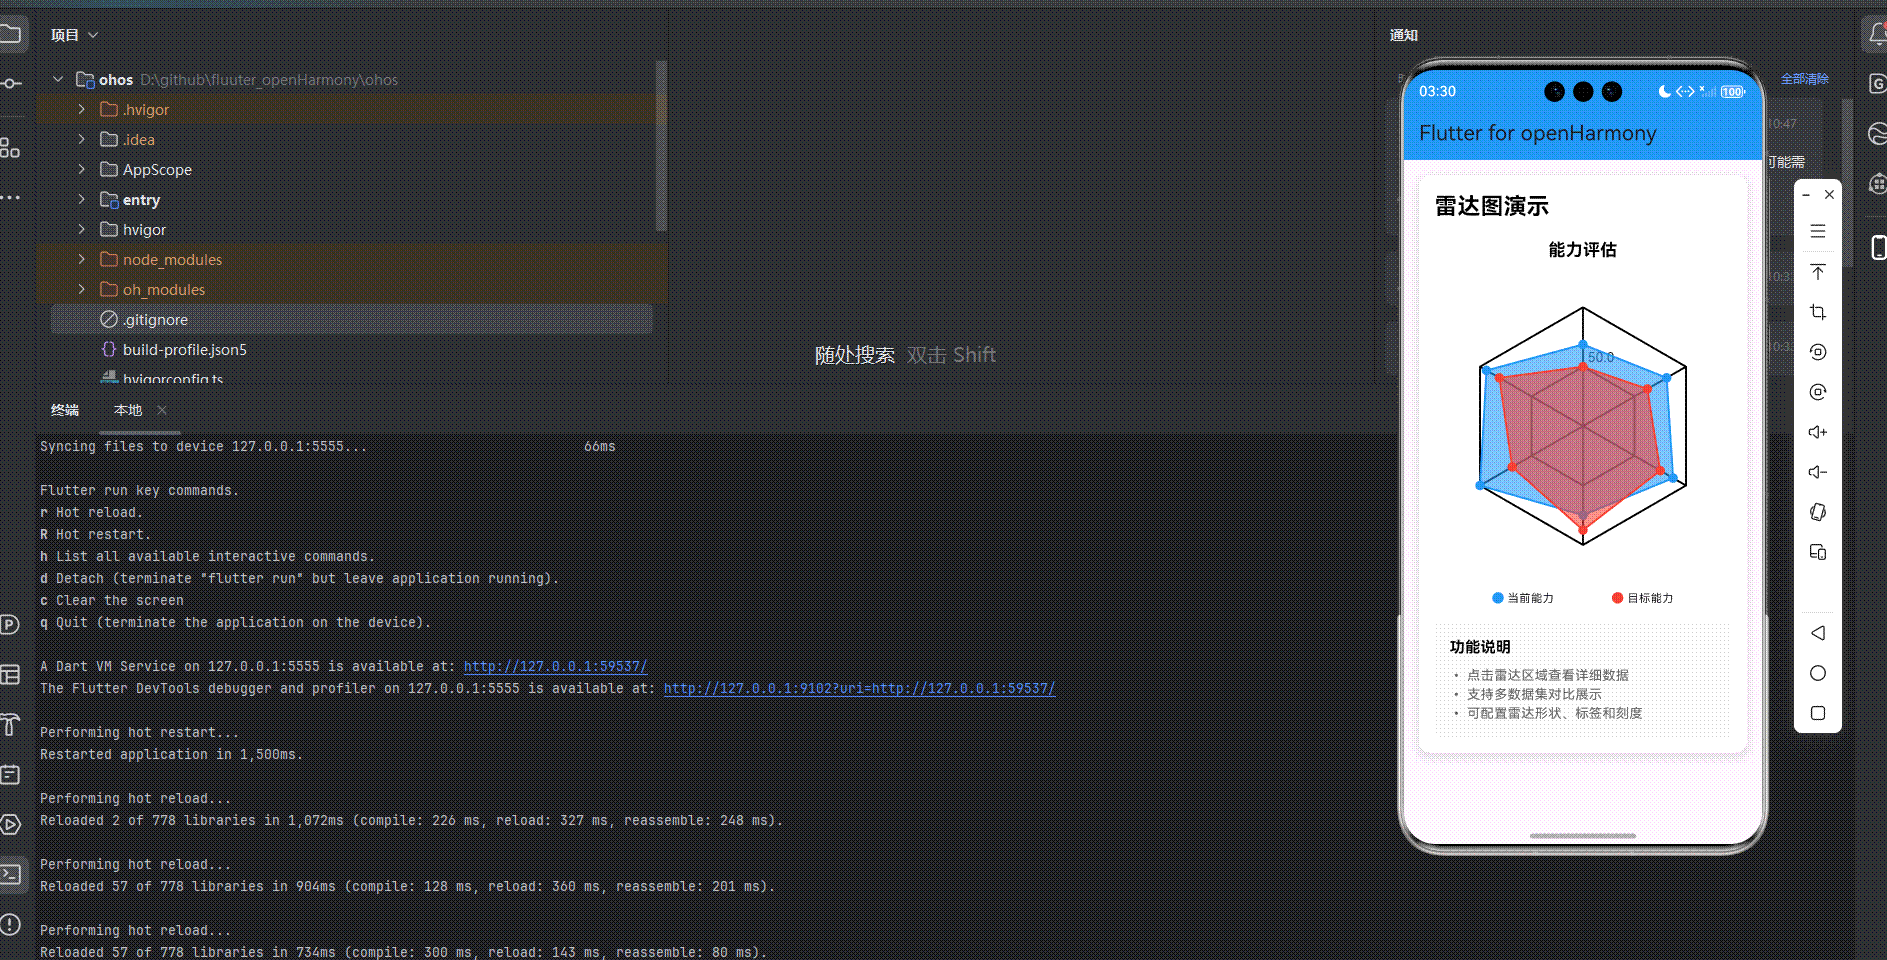Open emulator toolbar hamburger menu
The image size is (1887, 960).
tap(1818, 231)
